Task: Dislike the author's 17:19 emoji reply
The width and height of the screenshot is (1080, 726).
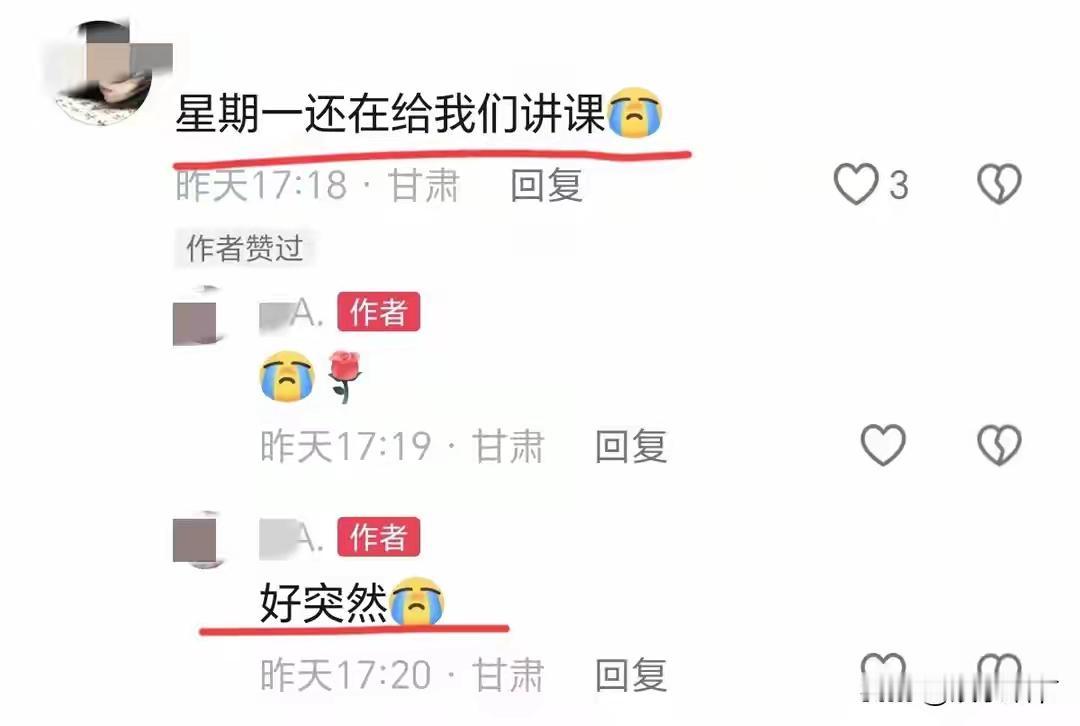Action: (999, 445)
